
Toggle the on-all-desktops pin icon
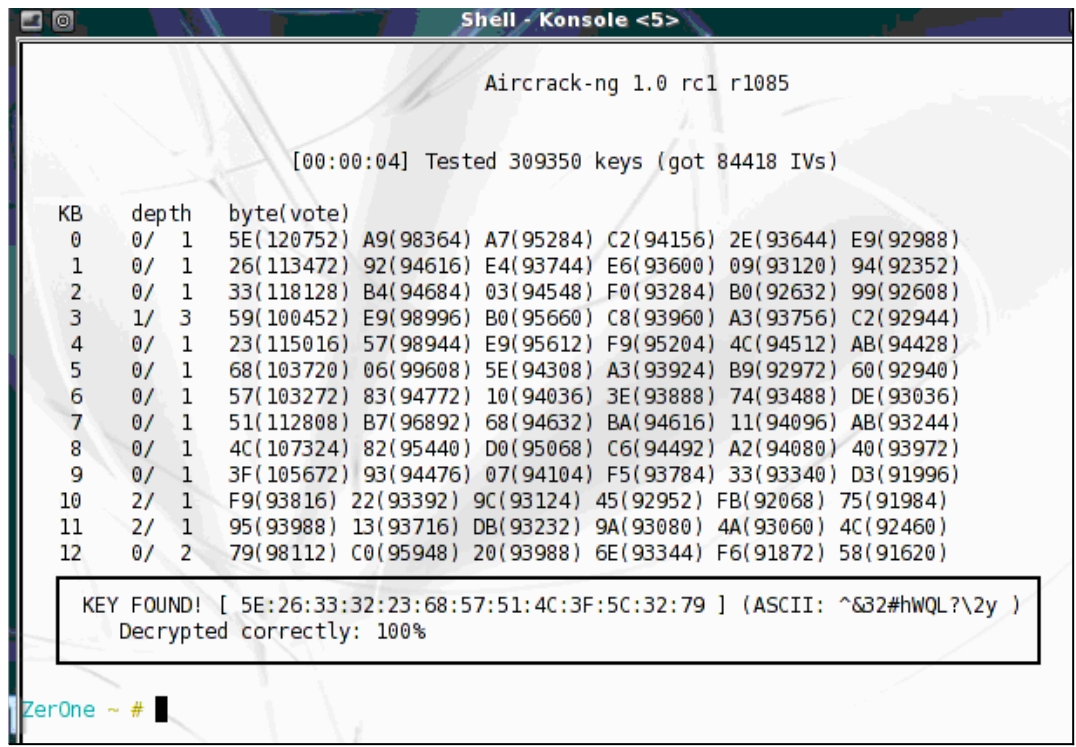coord(63,21)
